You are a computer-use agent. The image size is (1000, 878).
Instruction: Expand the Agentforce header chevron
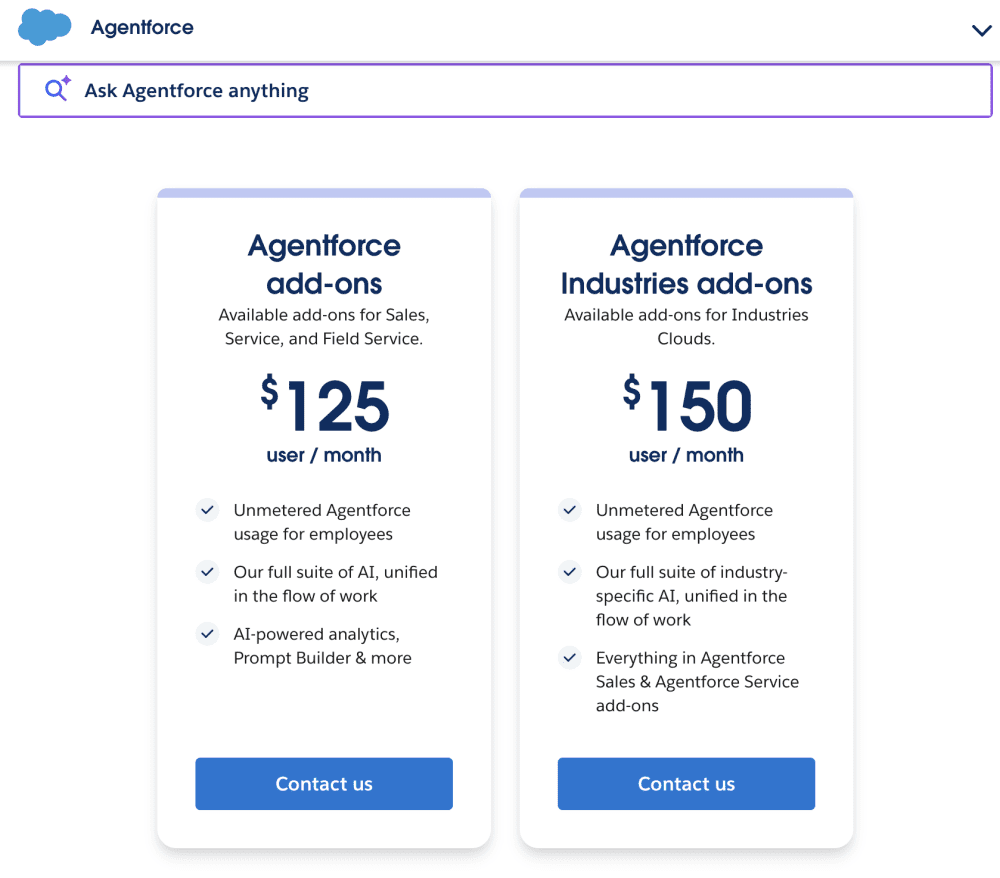[981, 30]
